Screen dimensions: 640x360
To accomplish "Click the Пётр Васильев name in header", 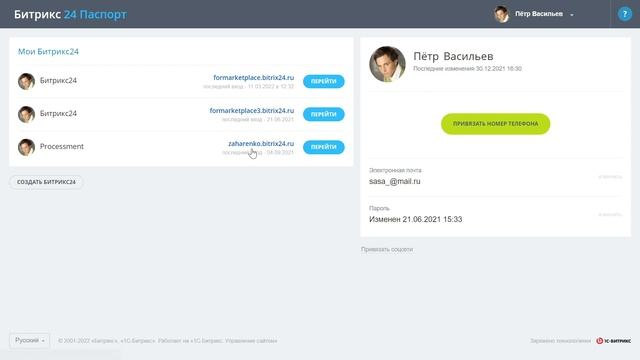I will tap(538, 14).
